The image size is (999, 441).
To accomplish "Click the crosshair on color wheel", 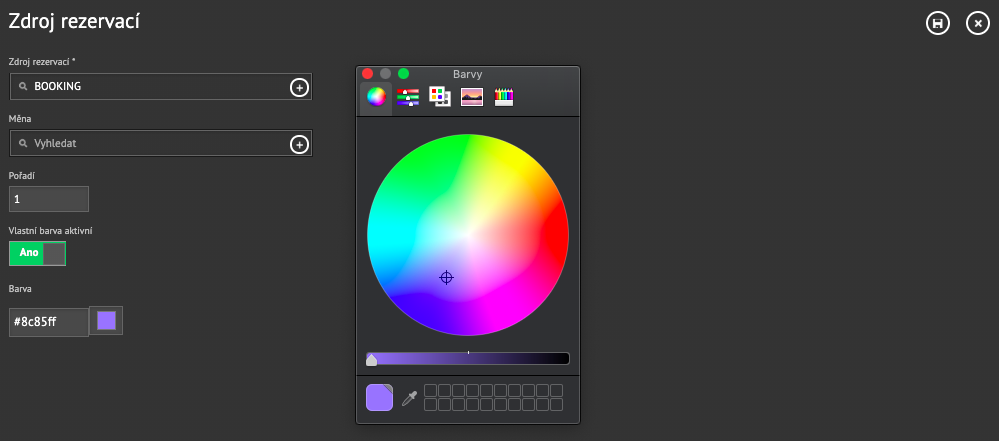I will [x=447, y=277].
